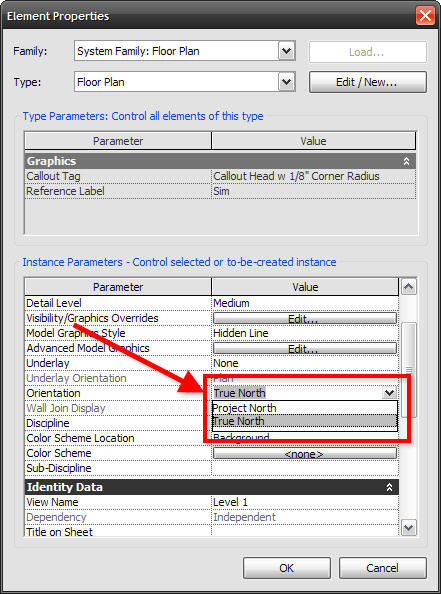Click the Edit / New... button
Image resolution: width=441 pixels, height=594 pixels.
click(368, 82)
